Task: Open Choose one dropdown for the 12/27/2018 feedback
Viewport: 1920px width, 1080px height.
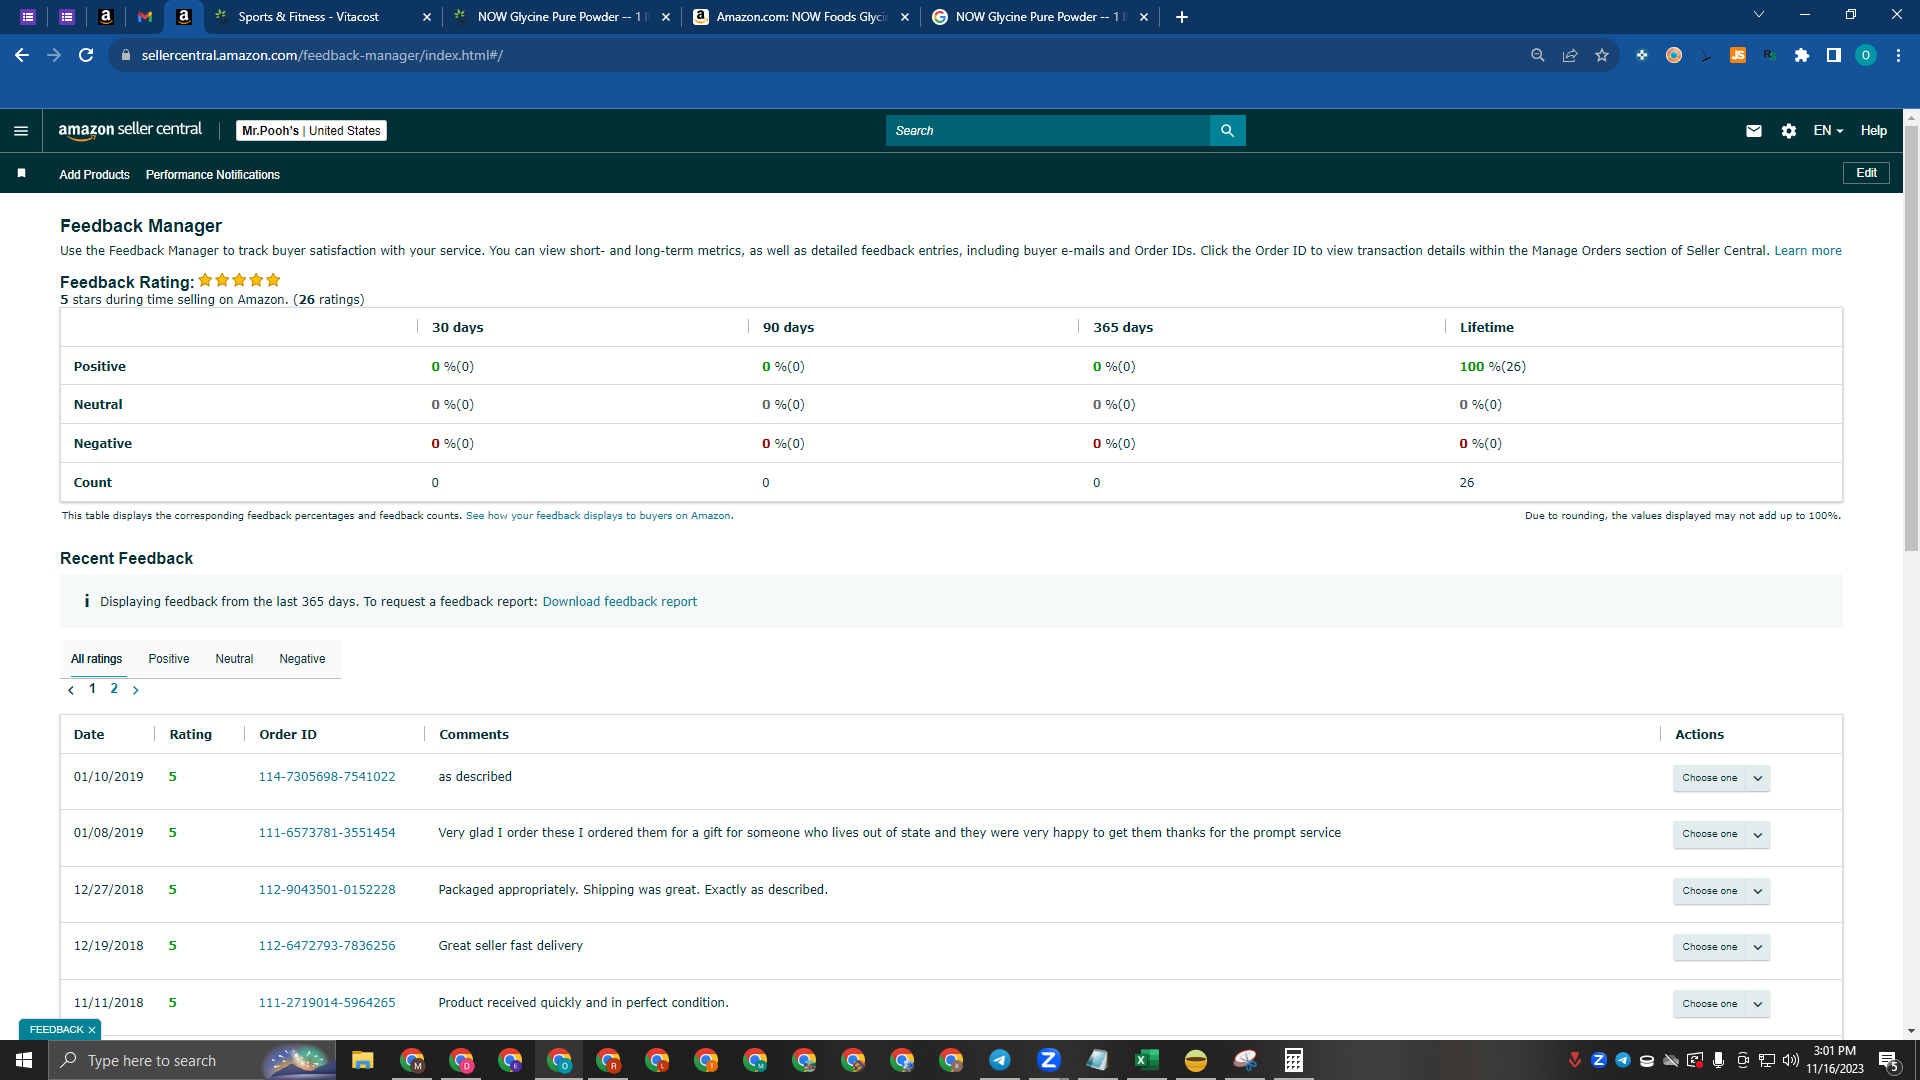Action: (x=1721, y=891)
